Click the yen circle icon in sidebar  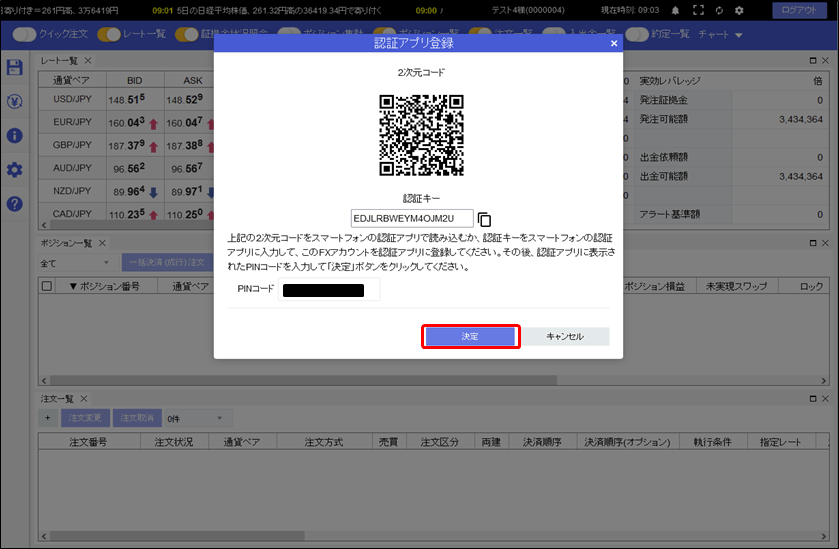click(14, 101)
